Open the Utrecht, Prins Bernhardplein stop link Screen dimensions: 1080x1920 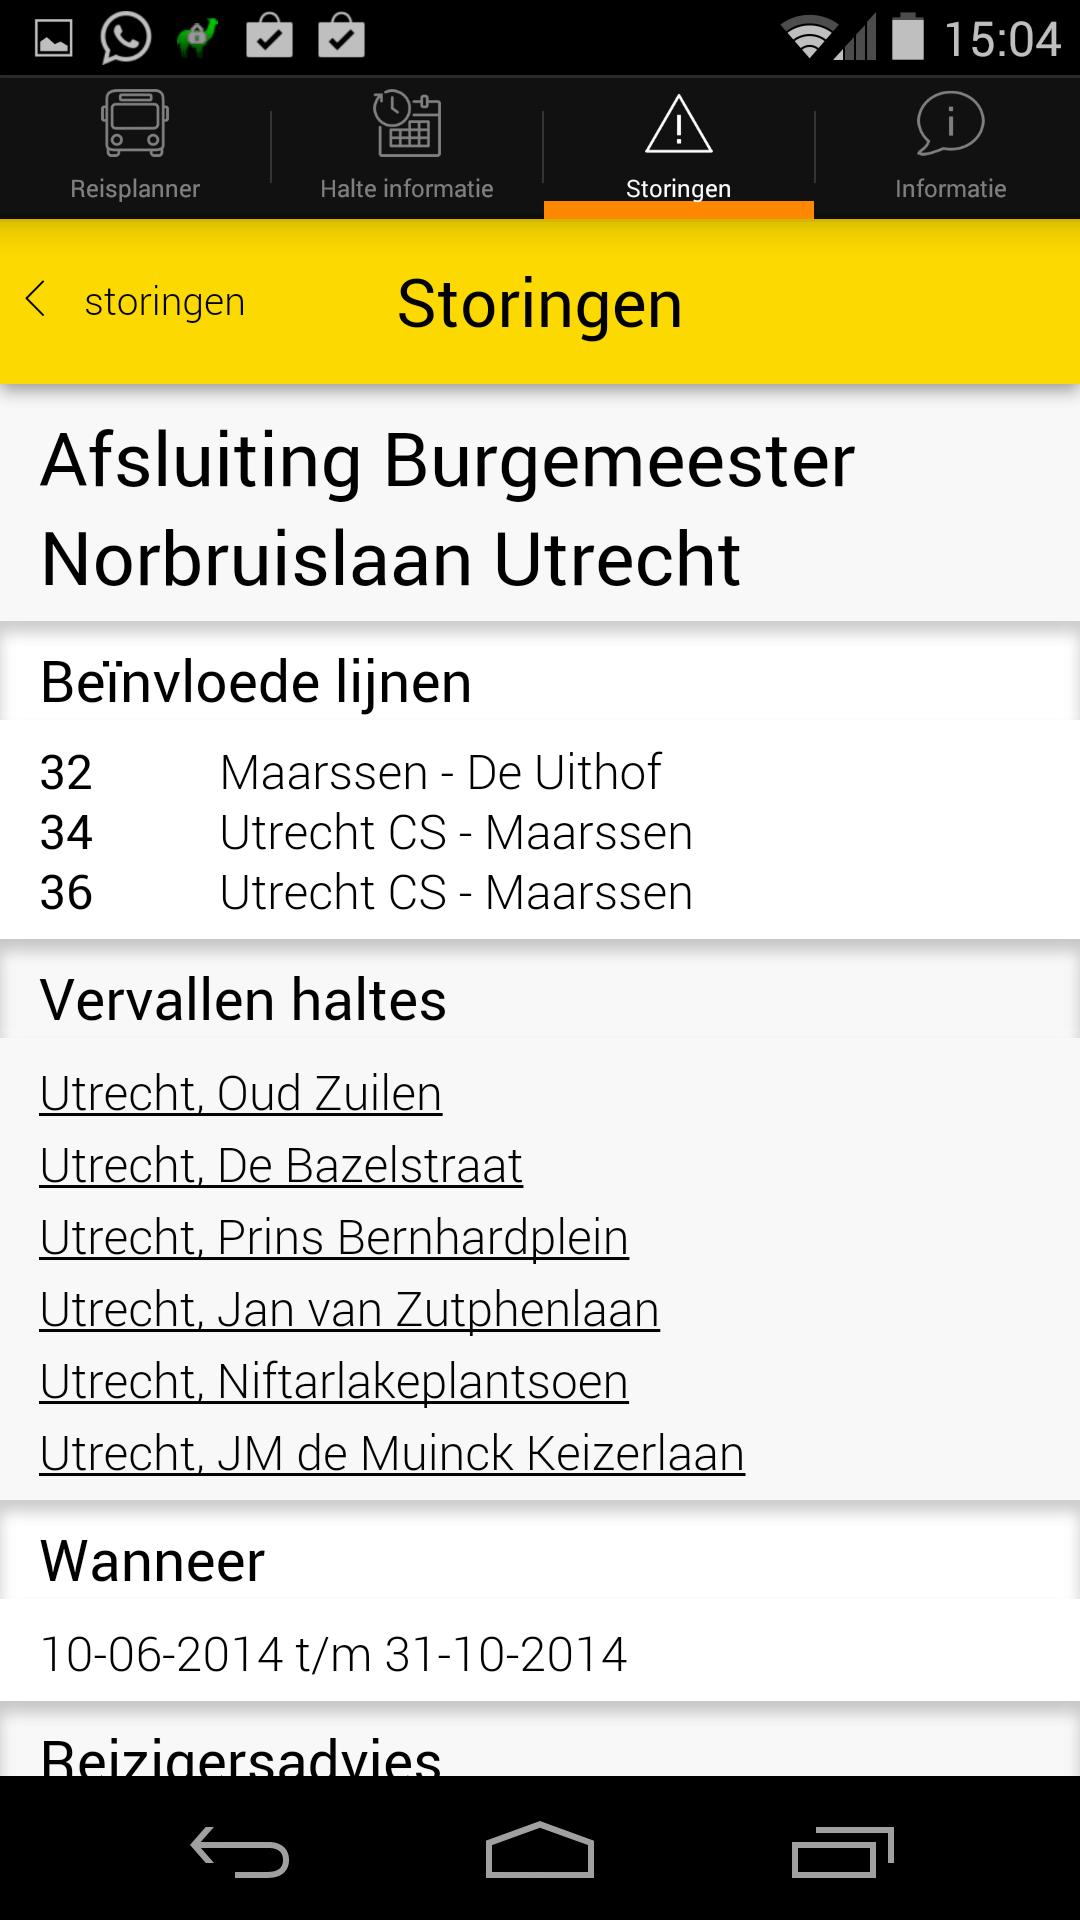(x=334, y=1237)
